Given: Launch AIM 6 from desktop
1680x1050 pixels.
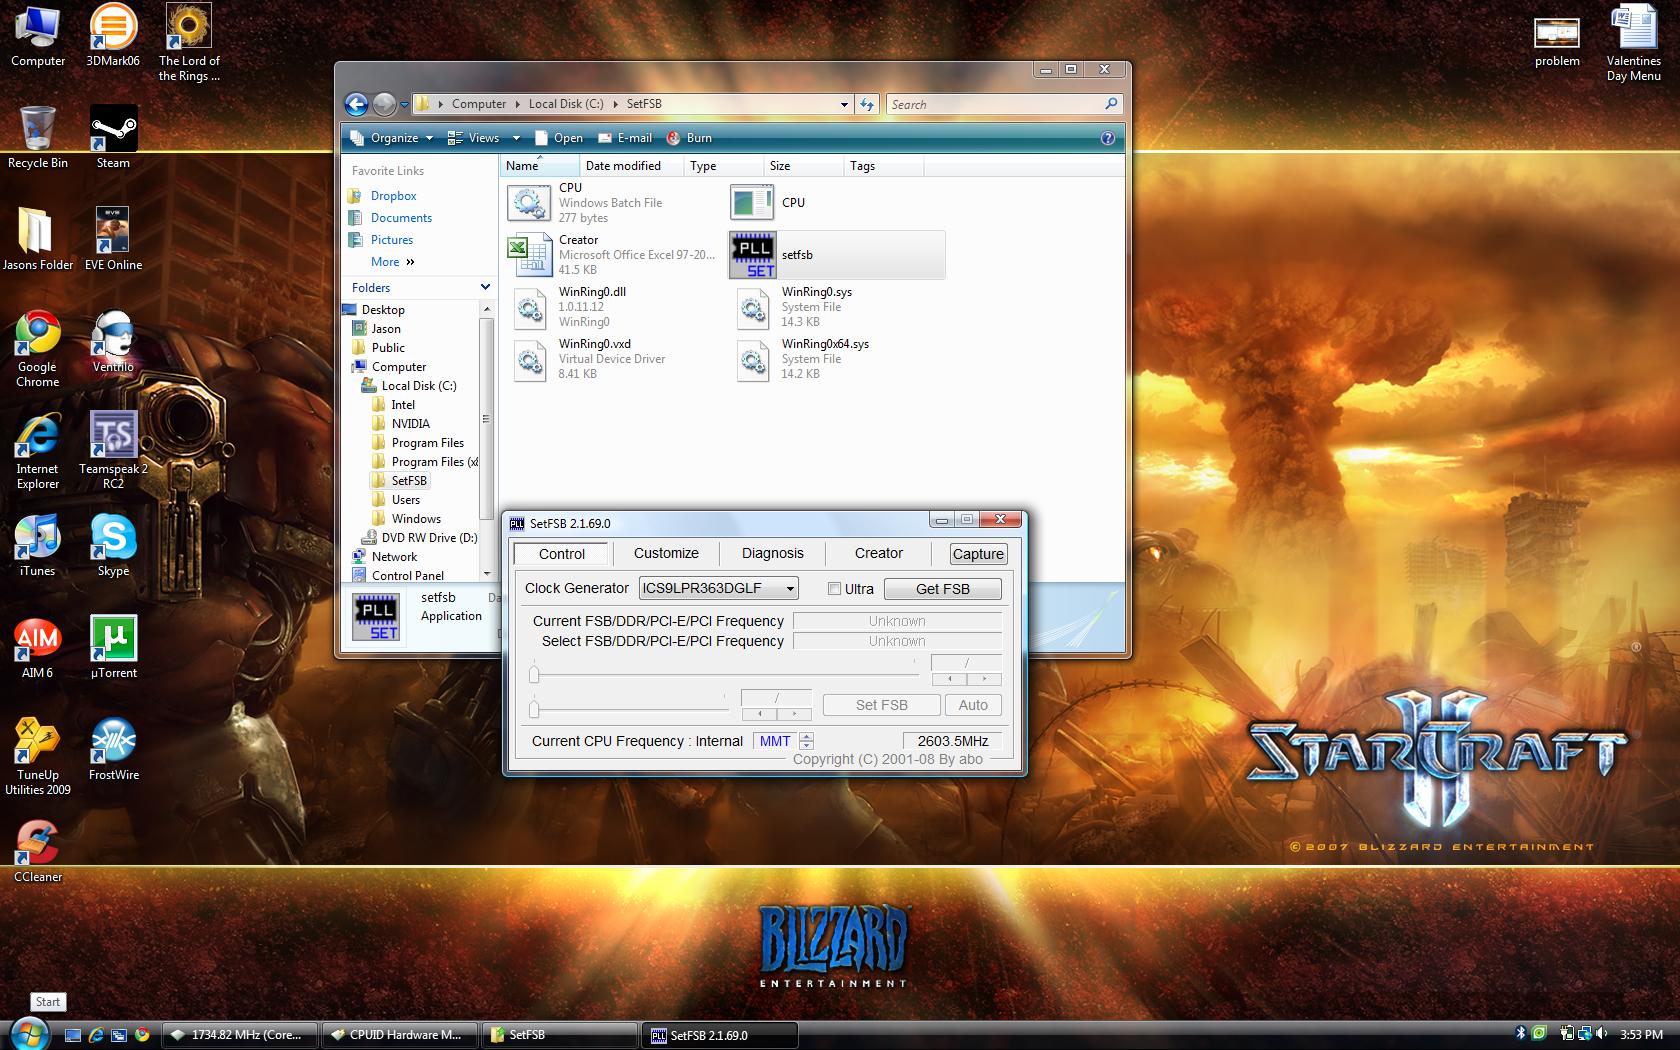Looking at the screenshot, I should [x=38, y=647].
